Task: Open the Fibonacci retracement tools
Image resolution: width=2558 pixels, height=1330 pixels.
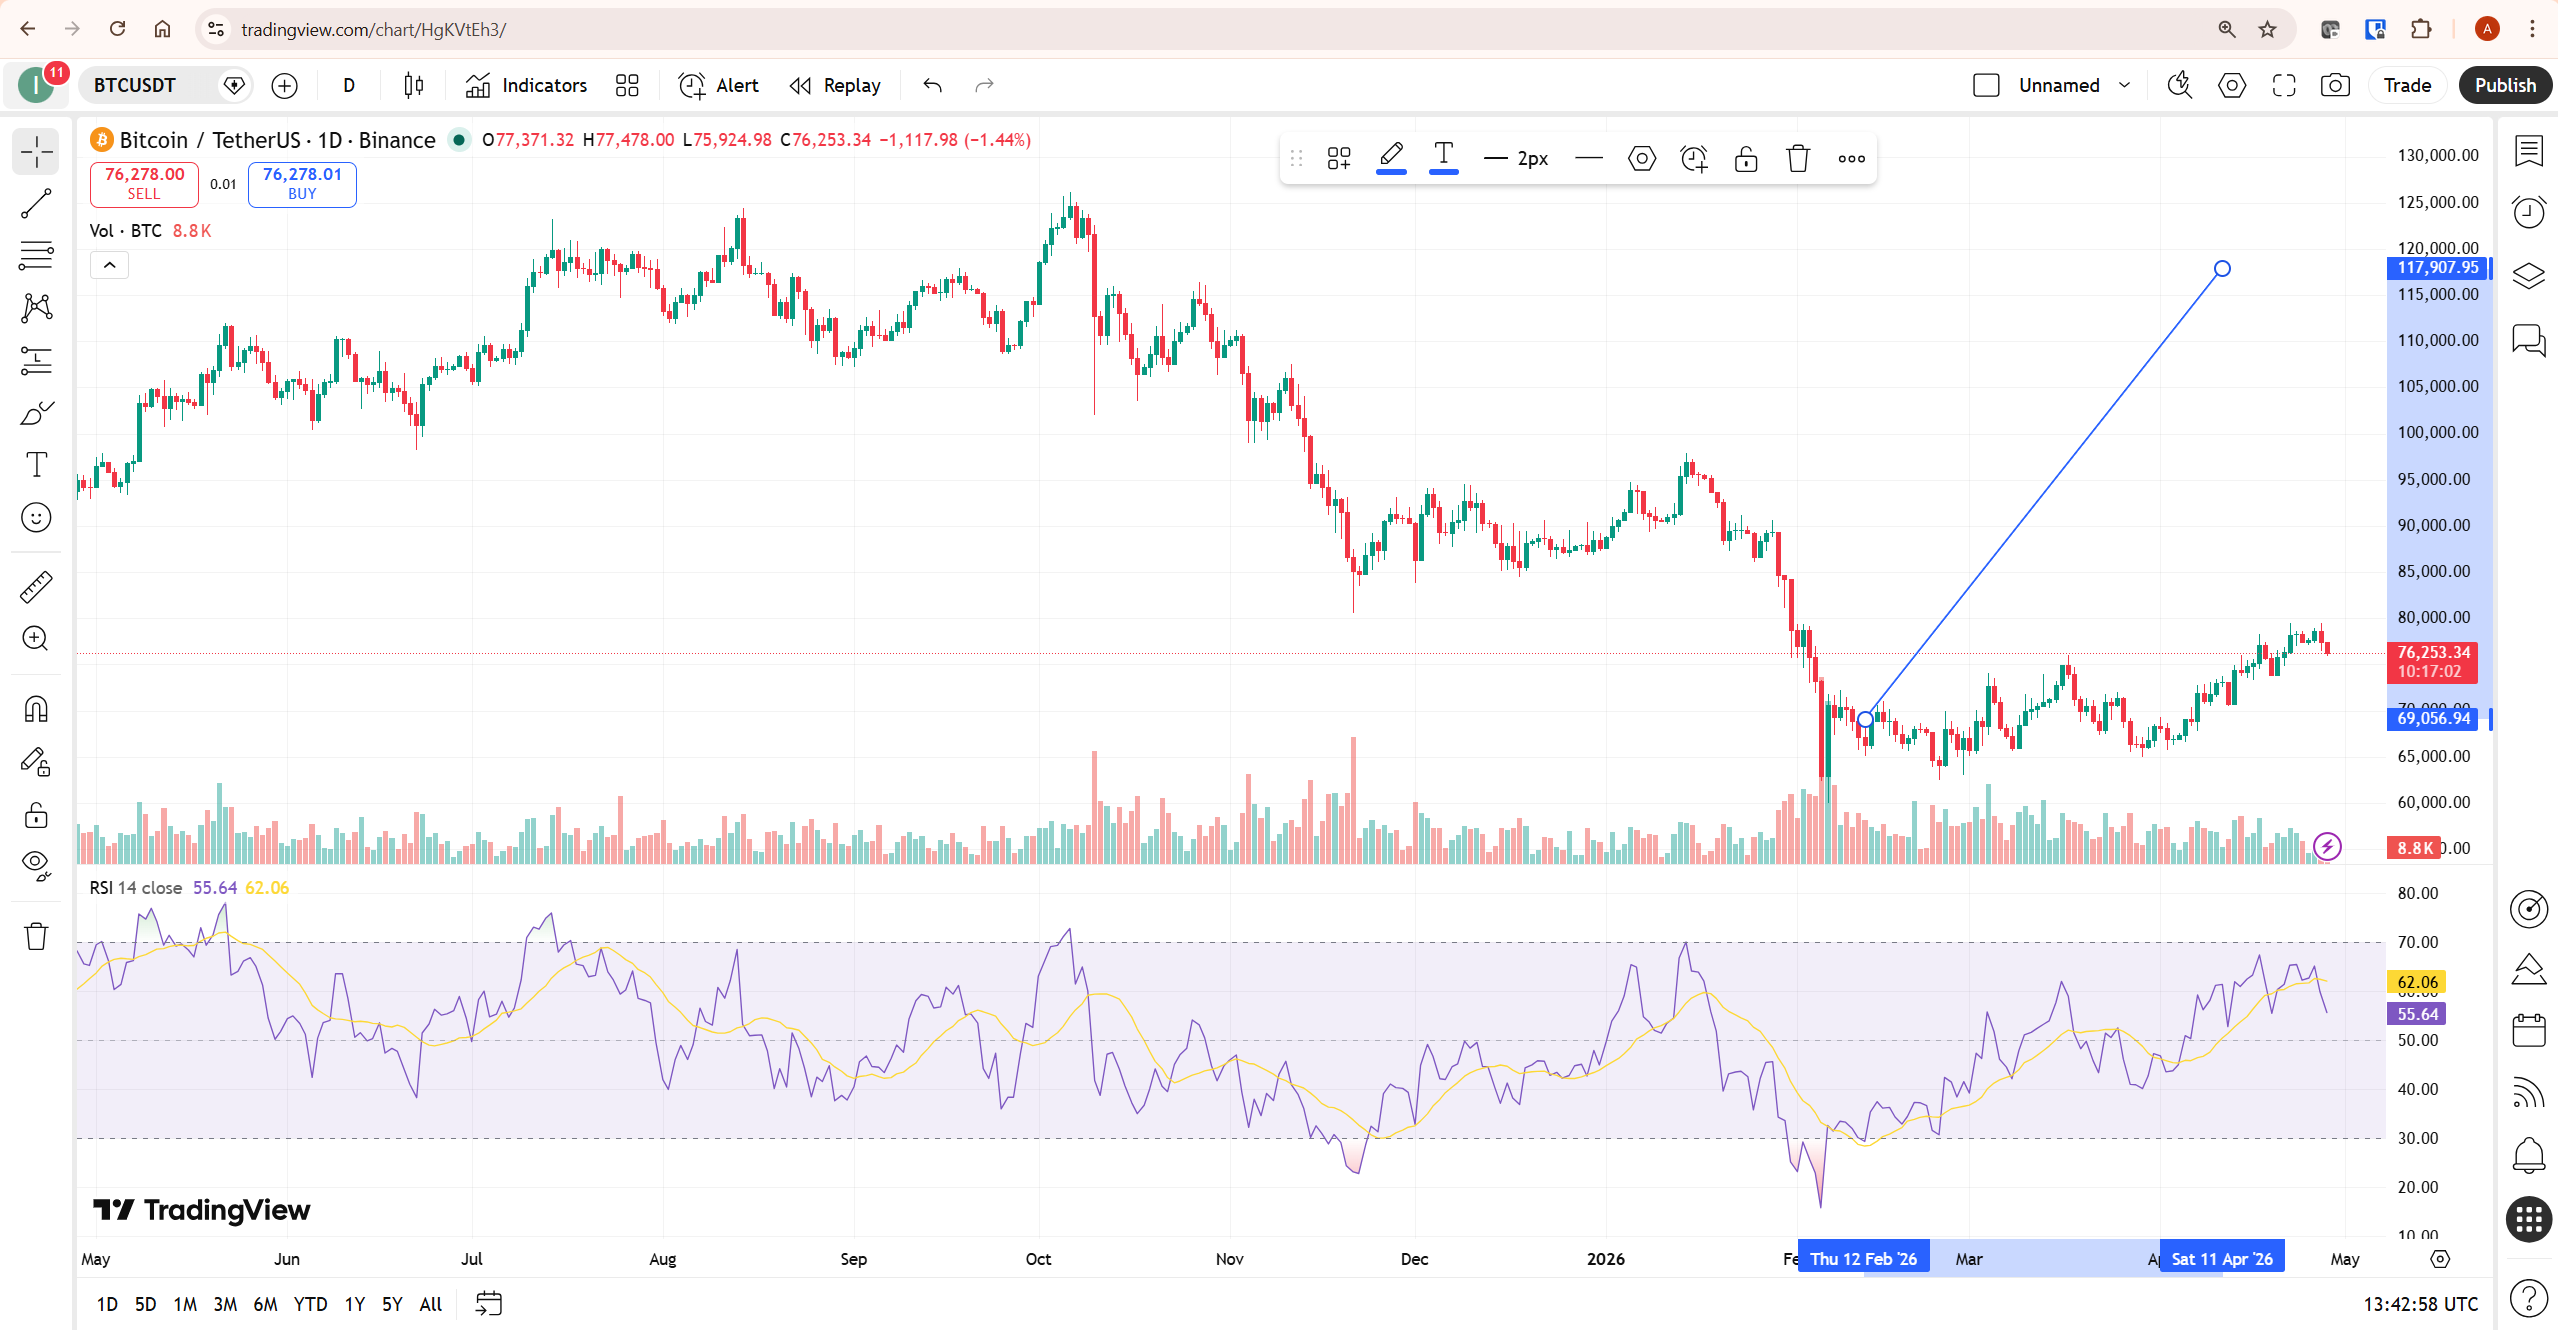Action: click(x=36, y=256)
